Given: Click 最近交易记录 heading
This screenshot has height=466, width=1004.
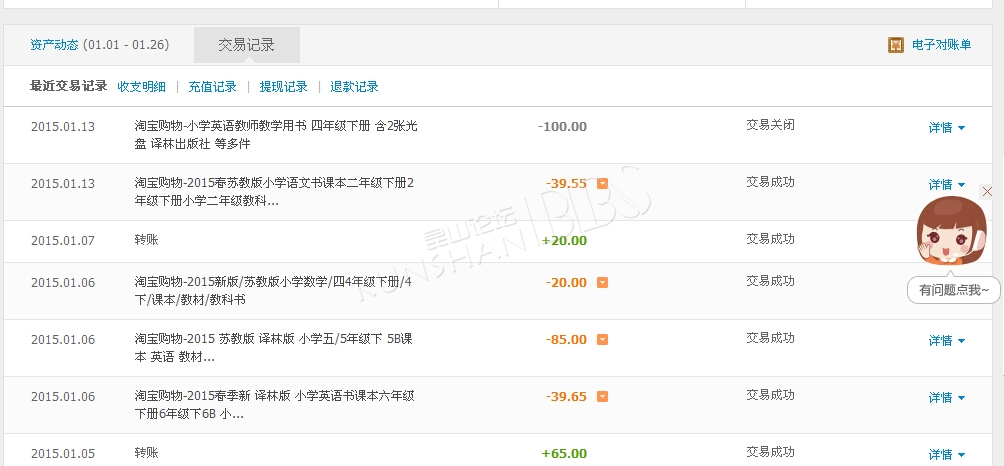Looking at the screenshot, I should point(69,86).
